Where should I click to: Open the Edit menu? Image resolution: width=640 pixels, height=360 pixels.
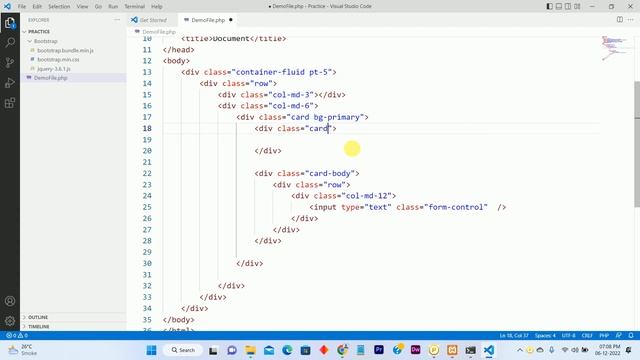click(x=37, y=7)
